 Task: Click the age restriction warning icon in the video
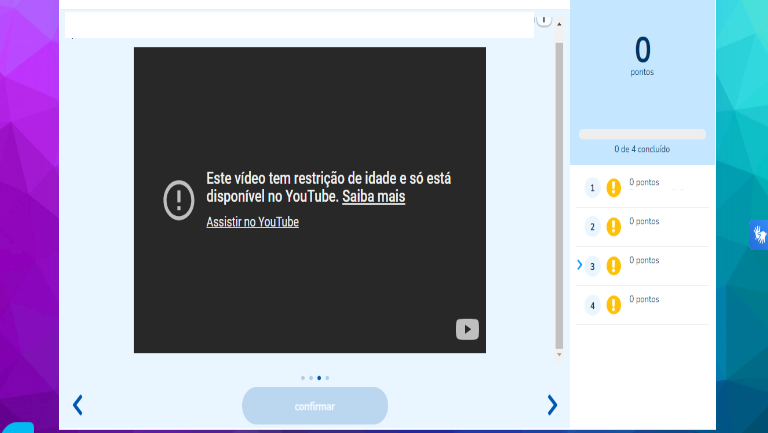pos(179,200)
